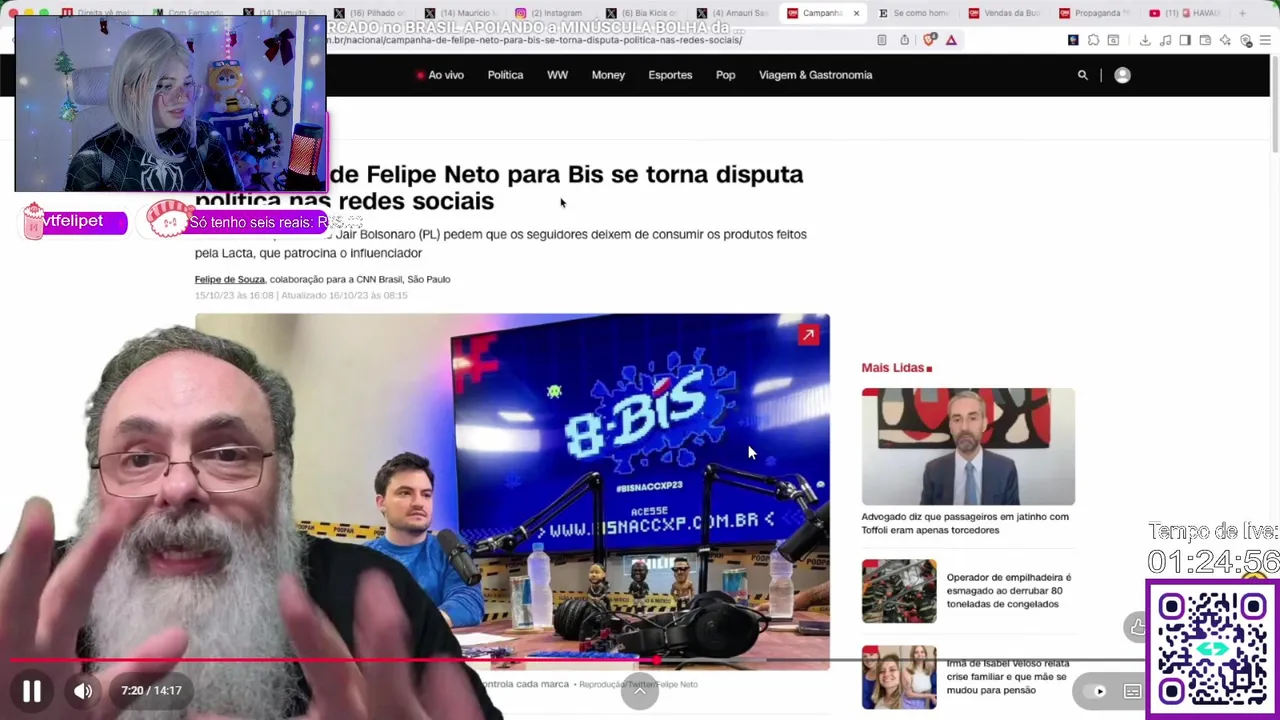This screenshot has width=1280, height=720.
Task: Click the page's vertical scrollbar at right
Action: pyautogui.click(x=1274, y=105)
